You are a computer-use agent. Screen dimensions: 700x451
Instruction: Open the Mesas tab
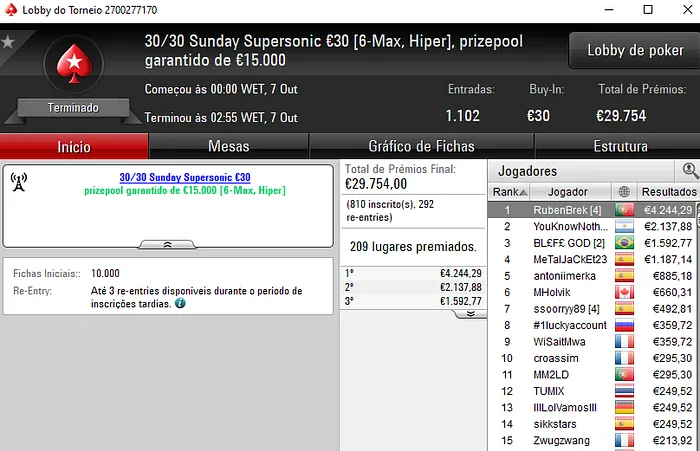pyautogui.click(x=229, y=146)
